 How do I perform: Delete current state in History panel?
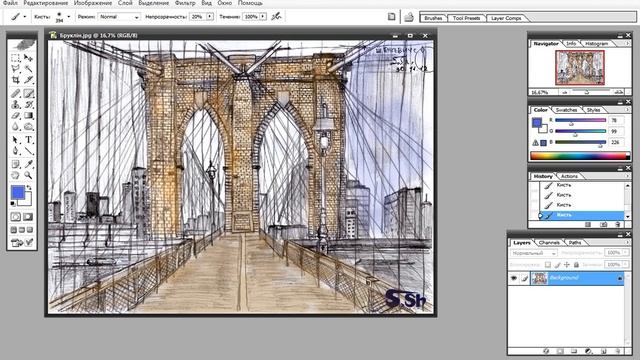[x=618, y=224]
